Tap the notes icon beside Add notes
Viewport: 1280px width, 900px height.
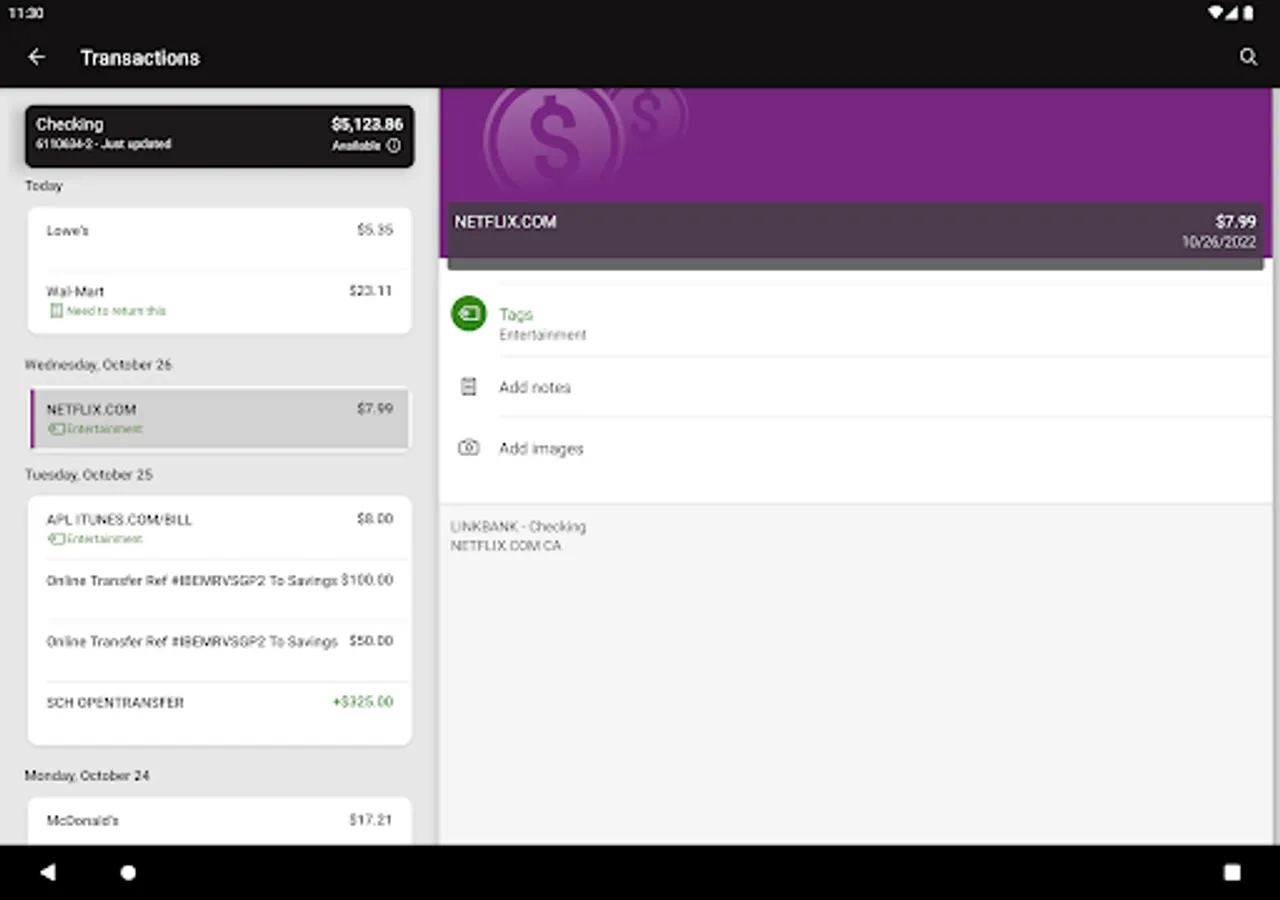point(468,387)
